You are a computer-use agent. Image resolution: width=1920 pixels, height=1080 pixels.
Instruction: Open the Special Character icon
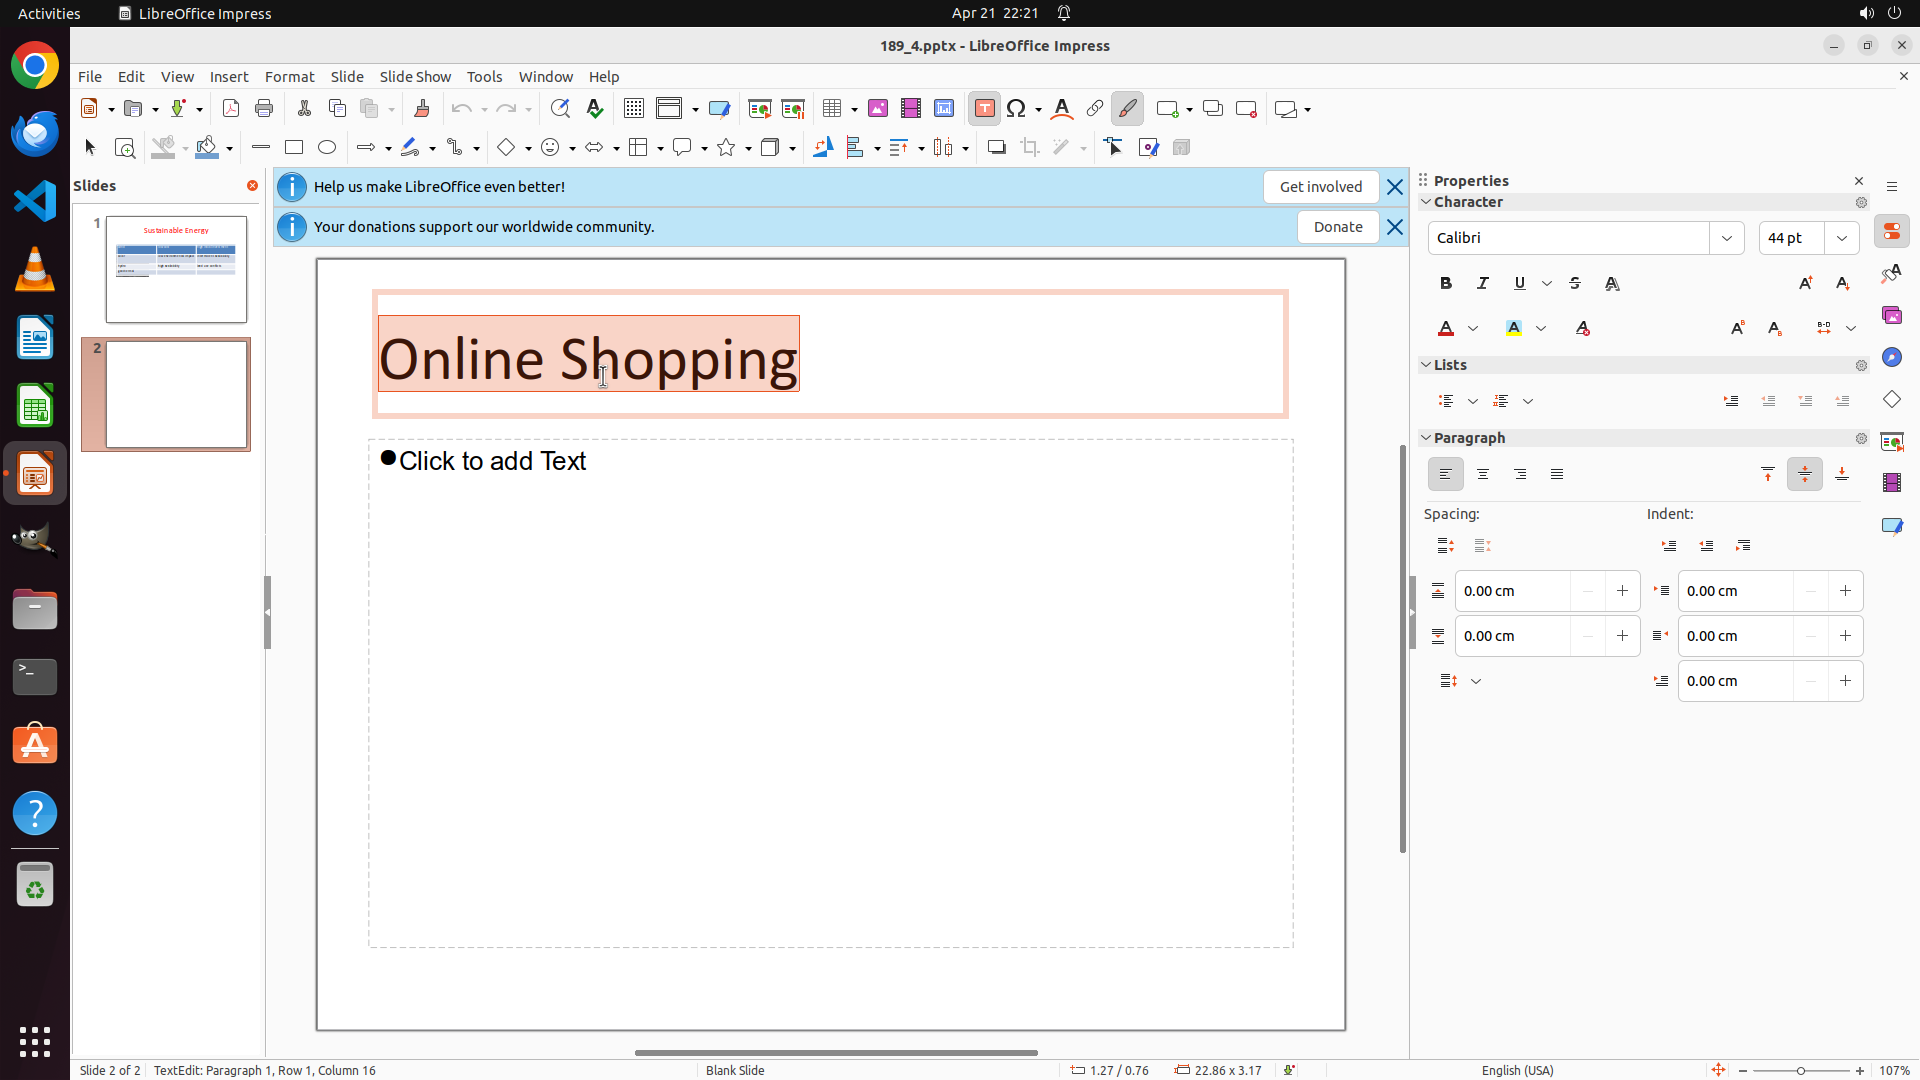[1017, 109]
